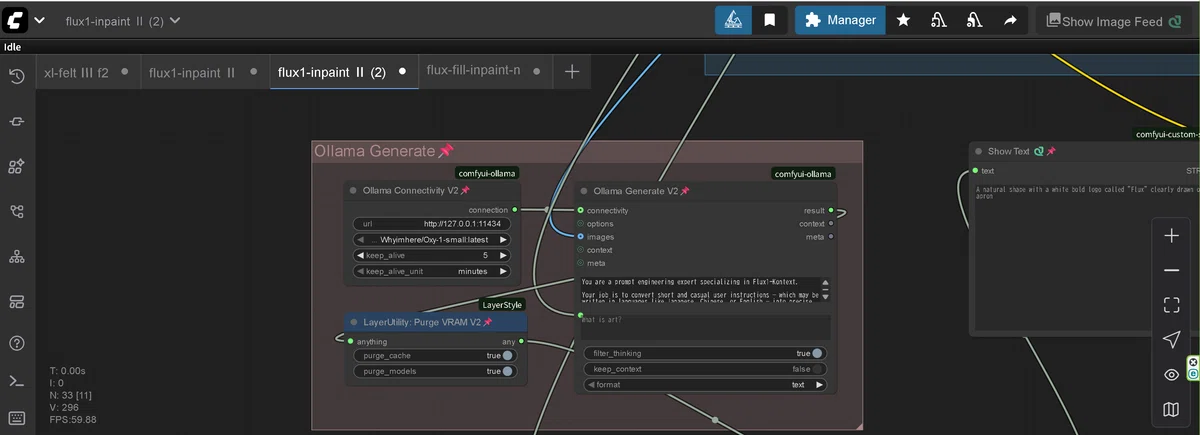This screenshot has width=1200, height=435.
Task: Expand the chevron beside the ComfyUI logo
Action: [39, 20]
